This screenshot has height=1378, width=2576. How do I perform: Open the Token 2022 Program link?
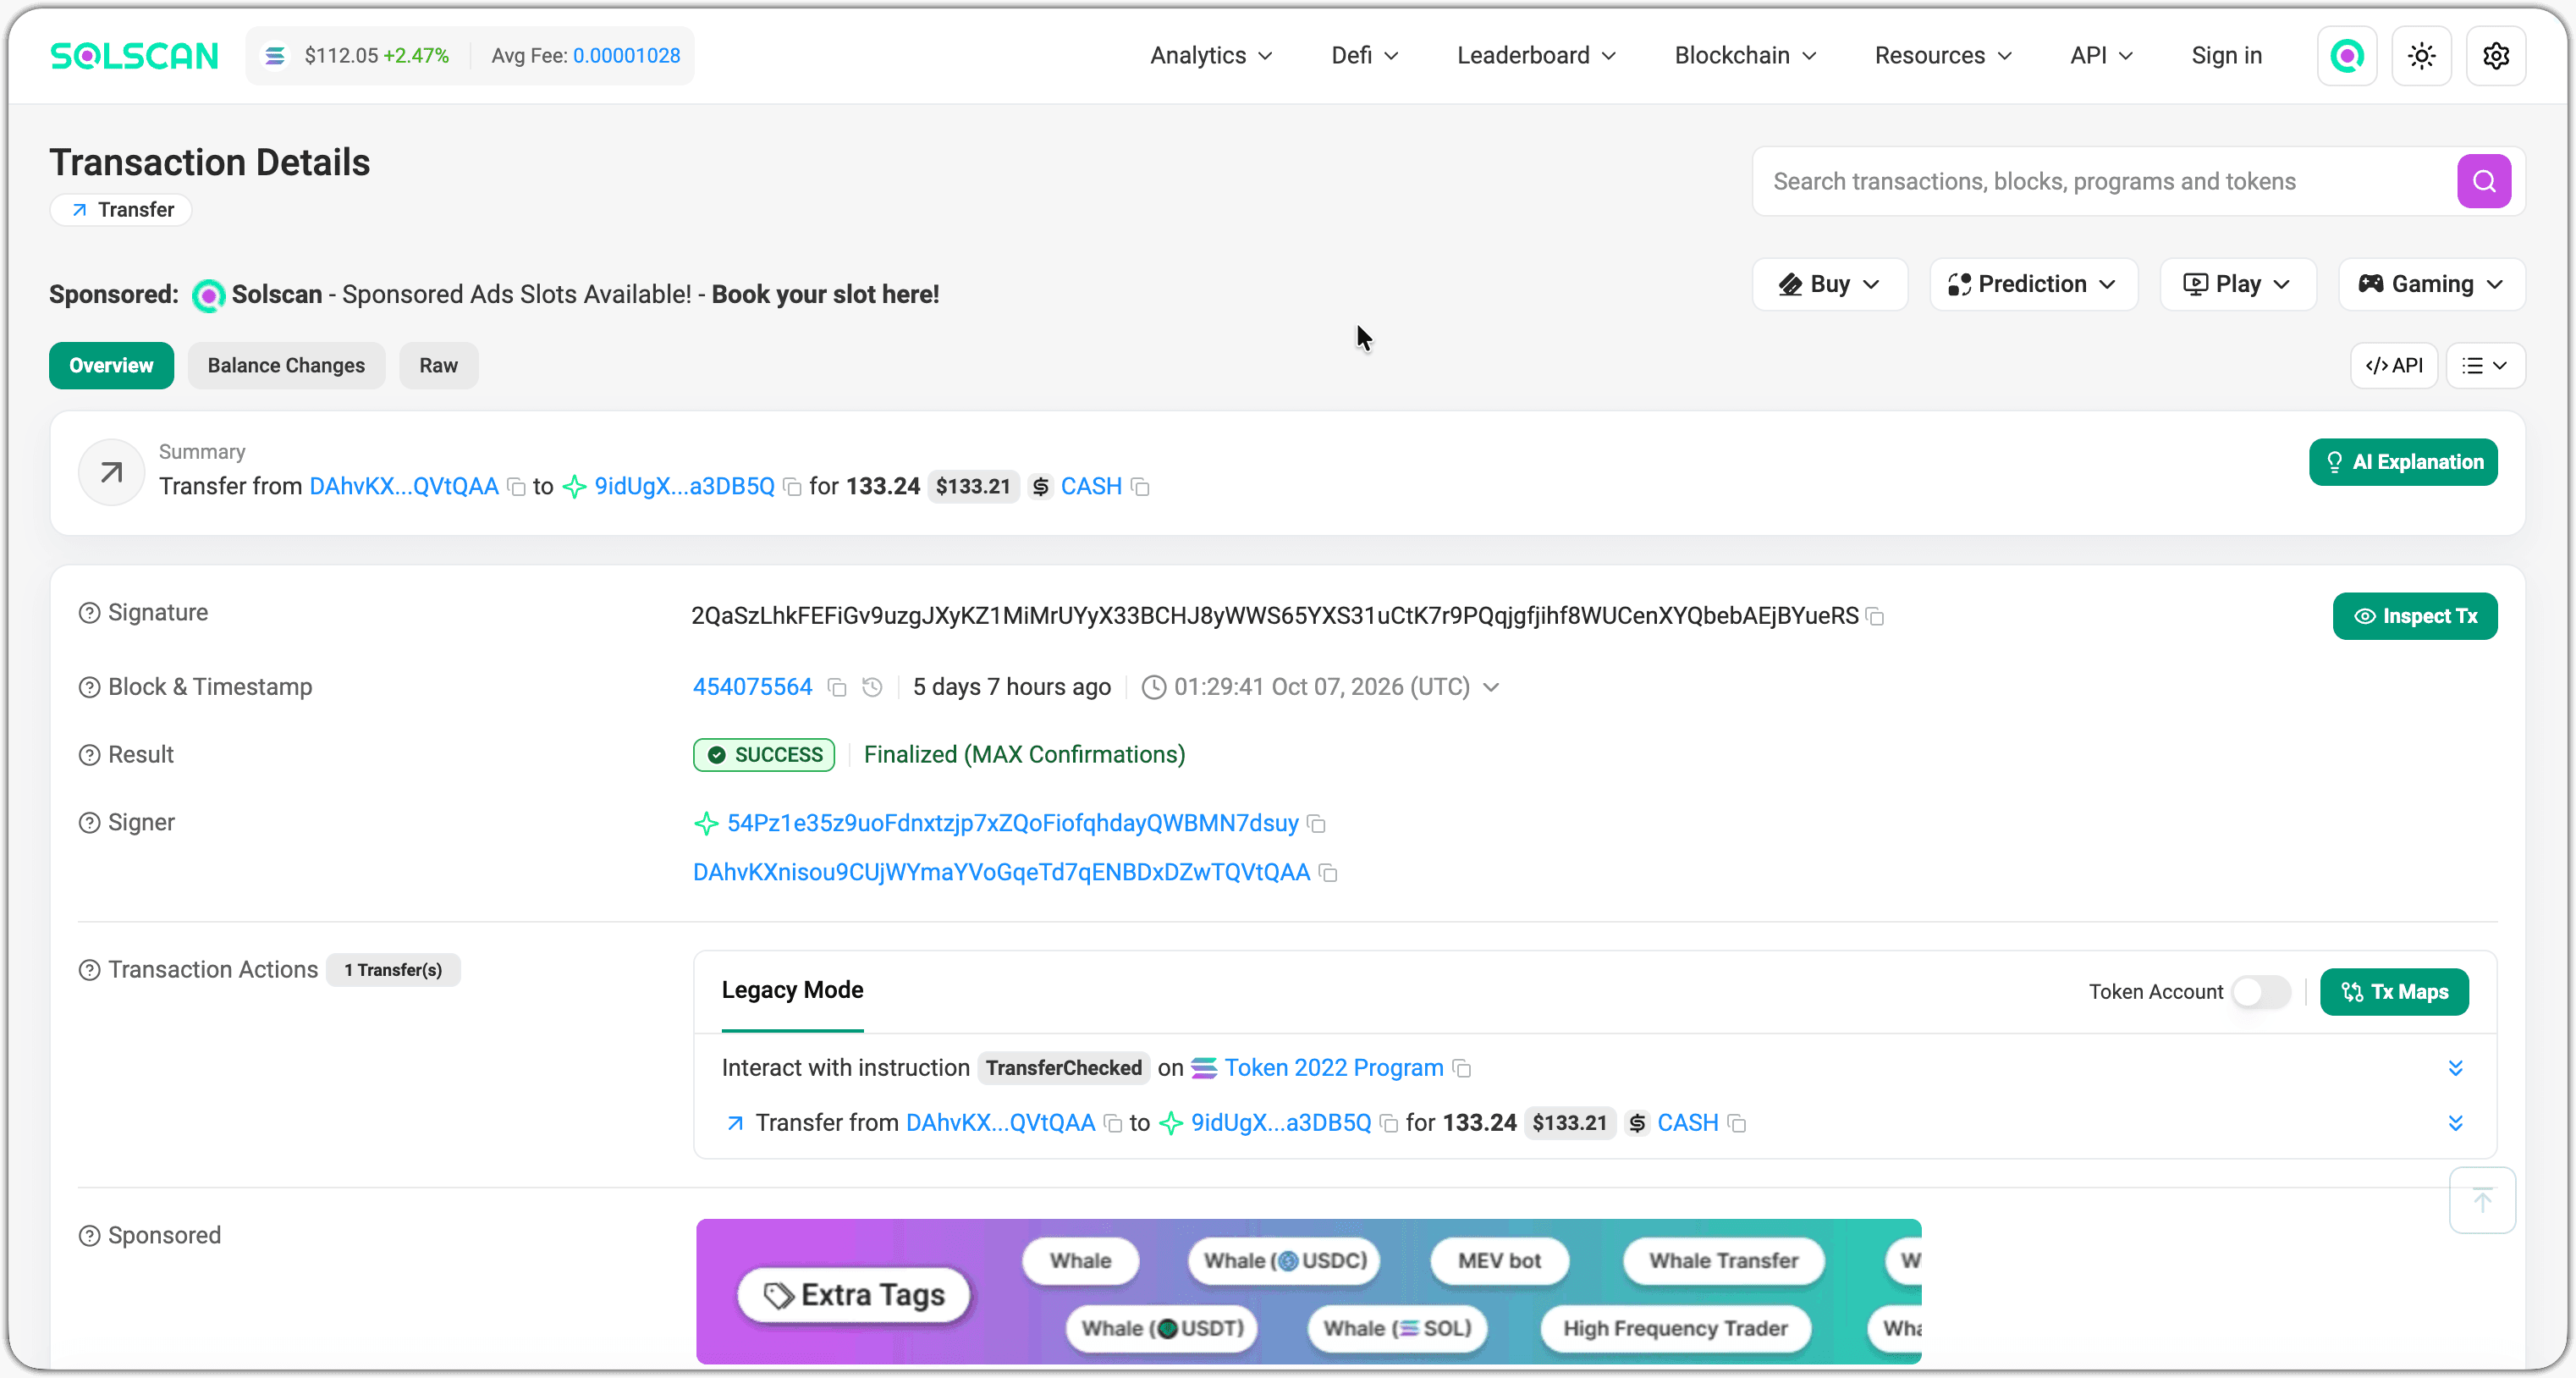[1333, 1069]
